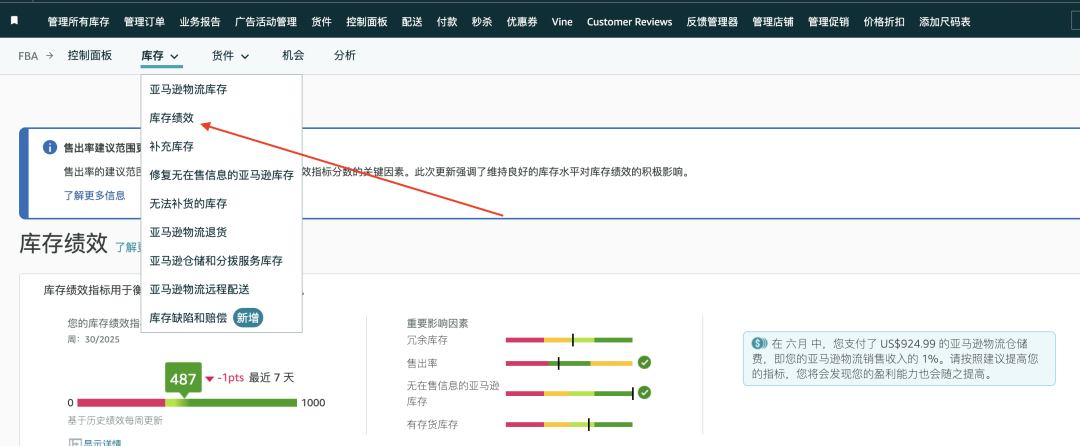Open 付款 in top navigation
This screenshot has height=446, width=1080.
(447, 21)
